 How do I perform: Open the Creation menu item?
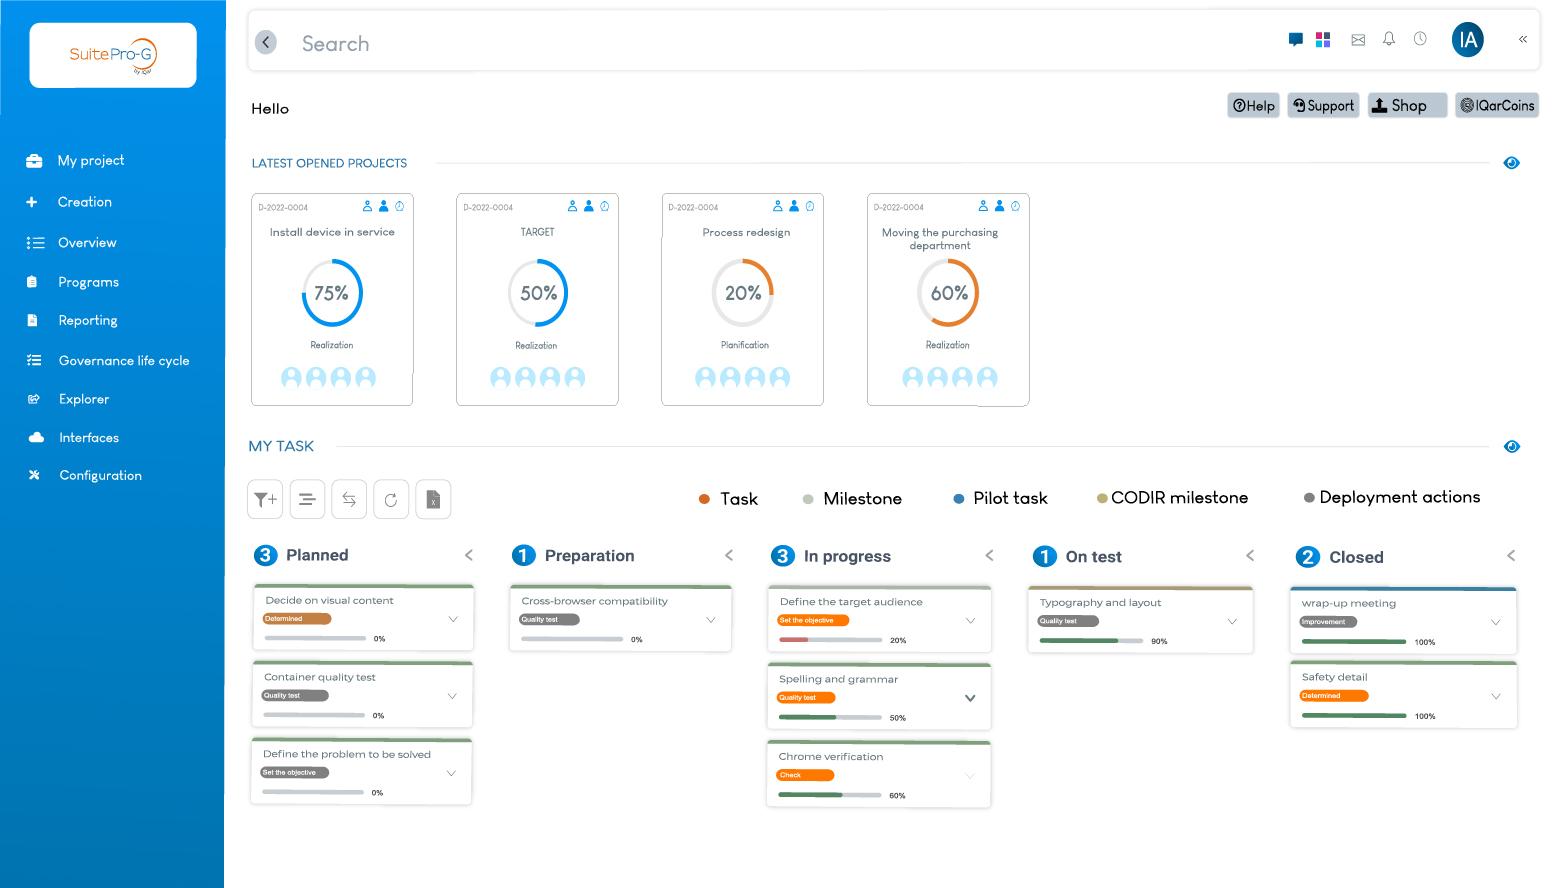[85, 202]
